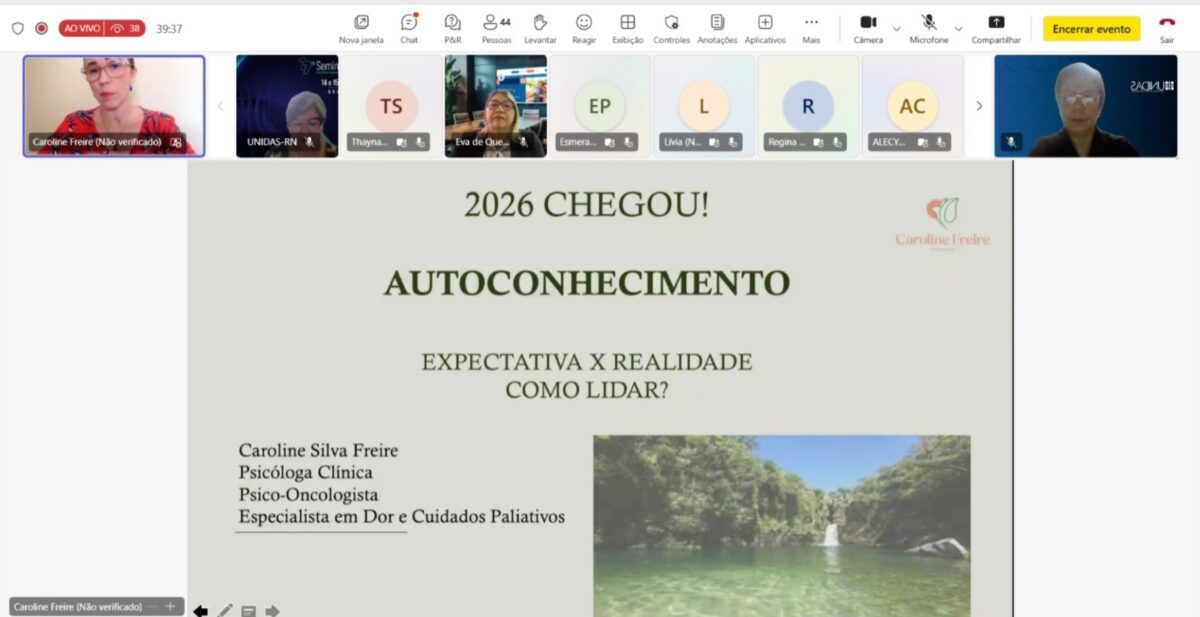Screen dimensions: 1200x617
Task: Expand microphone options dropdown arrow
Action: click(958, 29)
